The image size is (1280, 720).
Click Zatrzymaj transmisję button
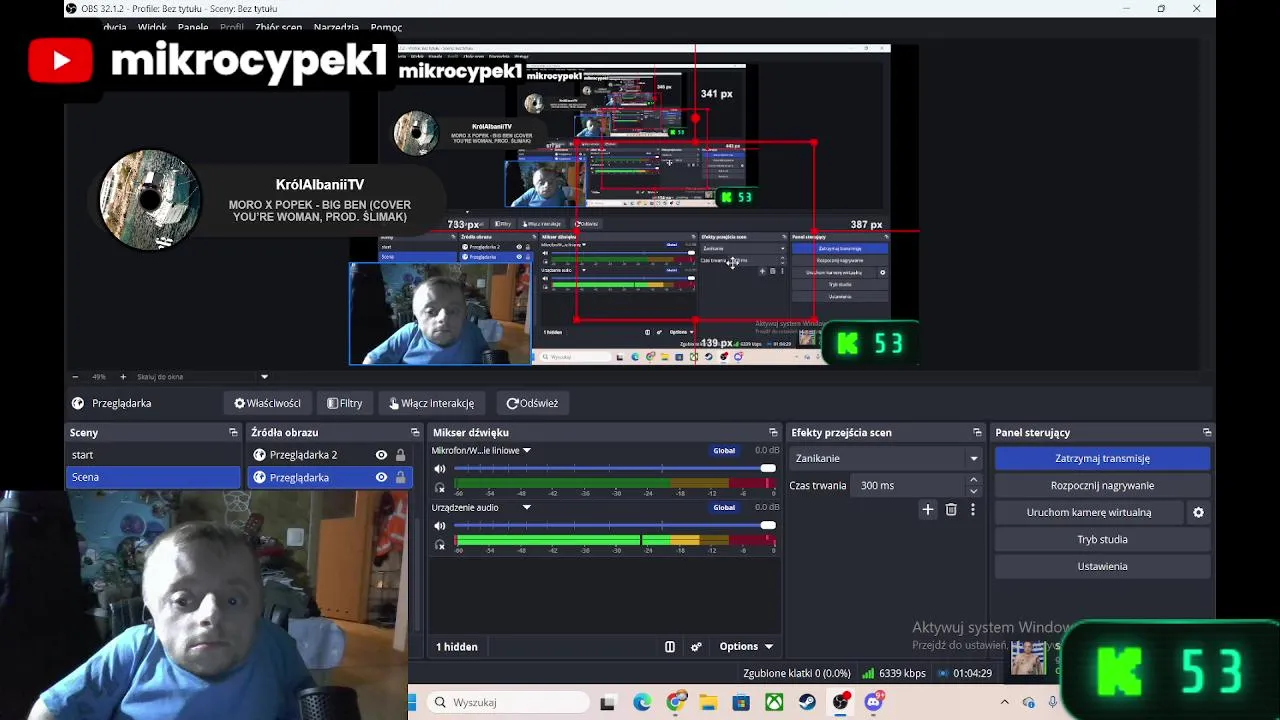[x=1102, y=458]
